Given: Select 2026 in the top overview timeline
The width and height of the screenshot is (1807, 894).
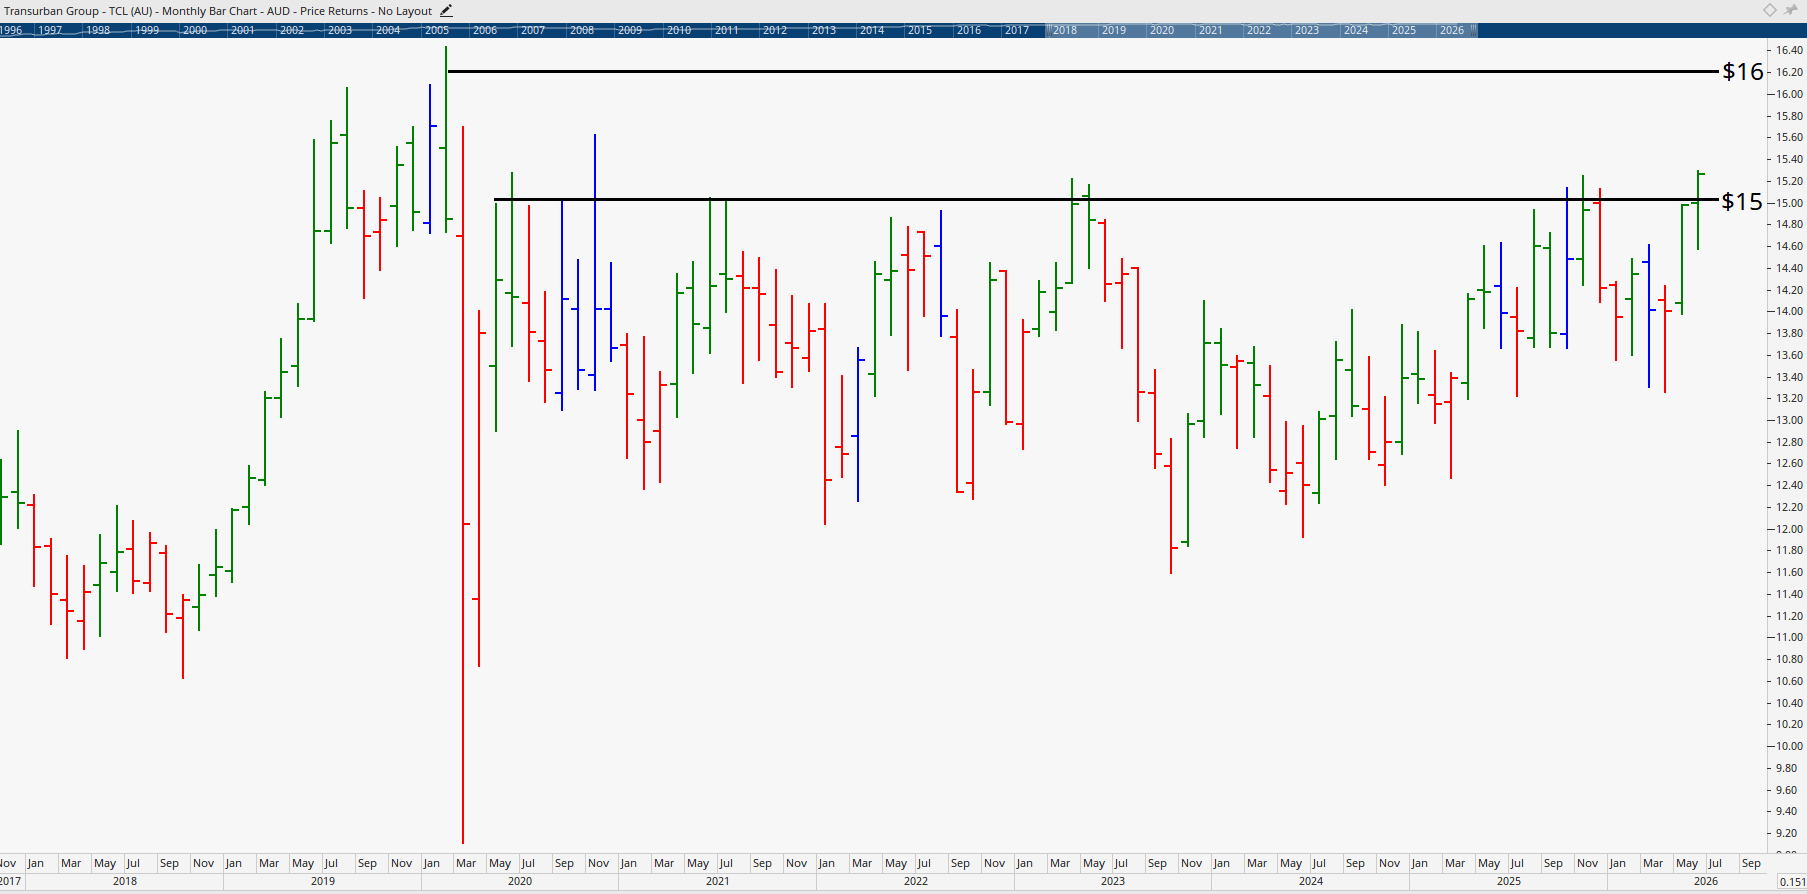Looking at the screenshot, I should point(1452,30).
